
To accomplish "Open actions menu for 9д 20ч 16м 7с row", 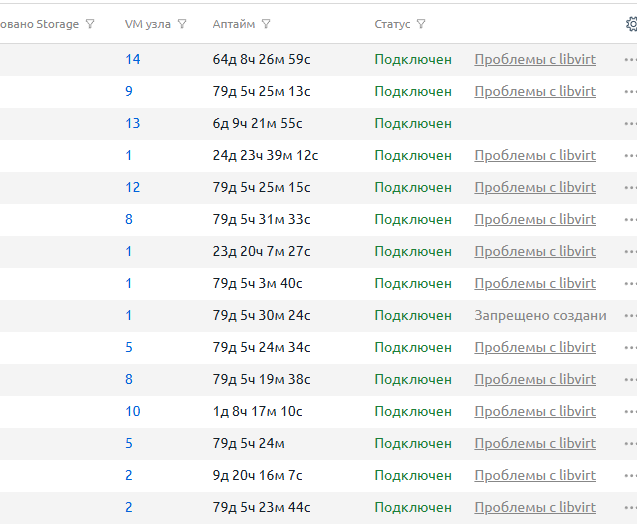I will (x=629, y=476).
